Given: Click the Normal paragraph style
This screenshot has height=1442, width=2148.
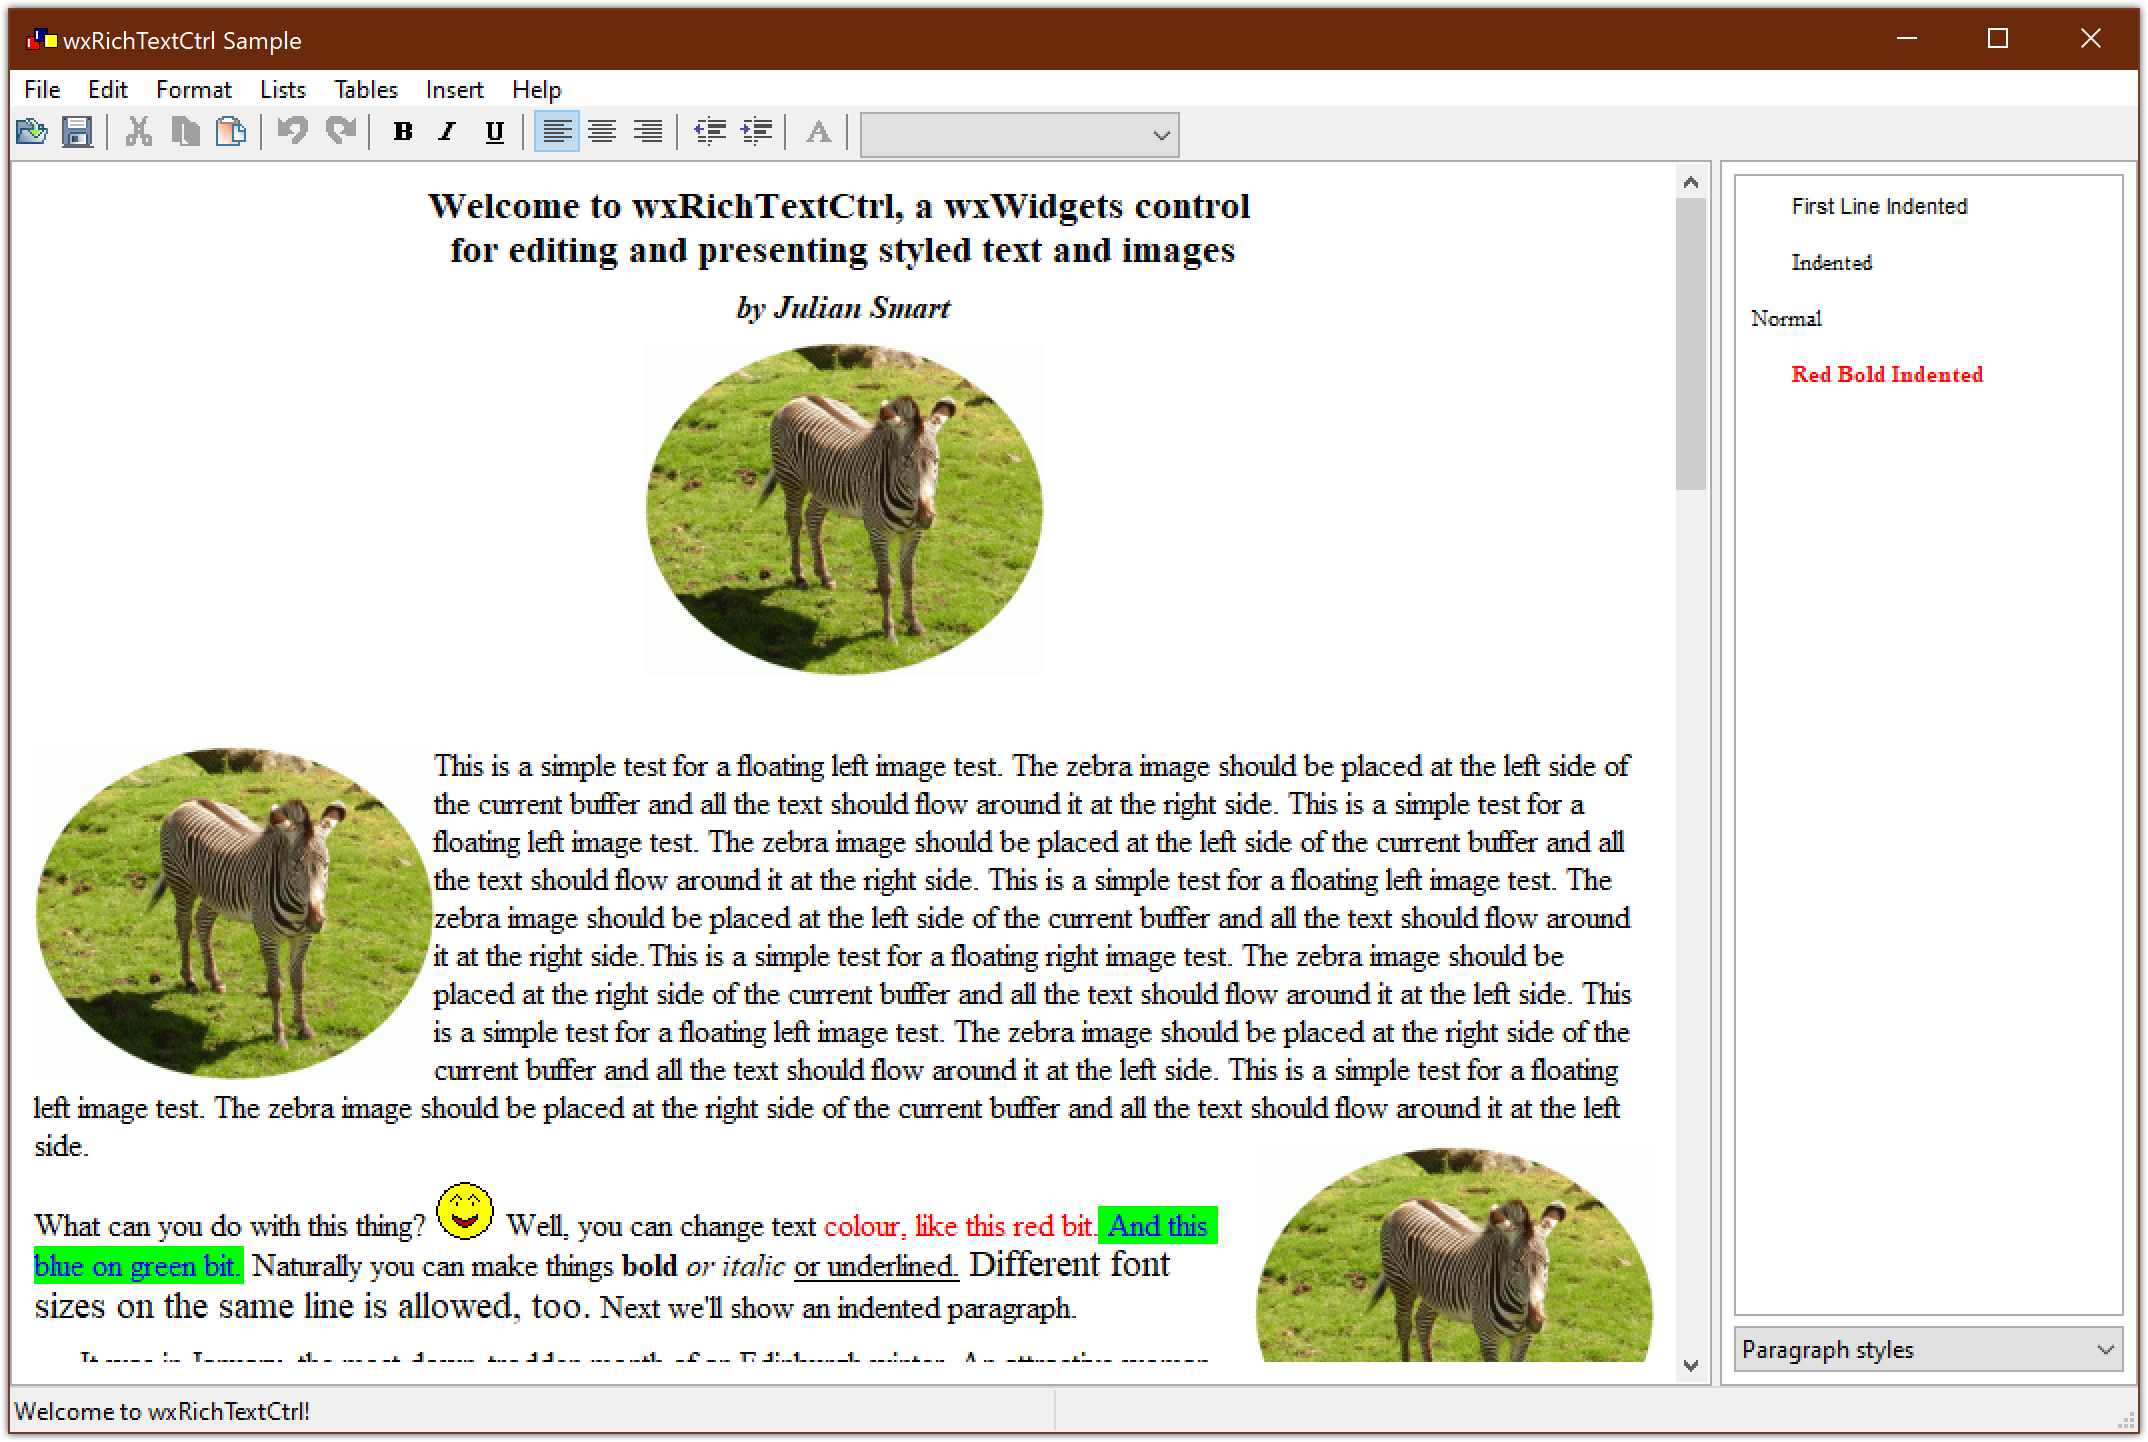Looking at the screenshot, I should (1781, 317).
